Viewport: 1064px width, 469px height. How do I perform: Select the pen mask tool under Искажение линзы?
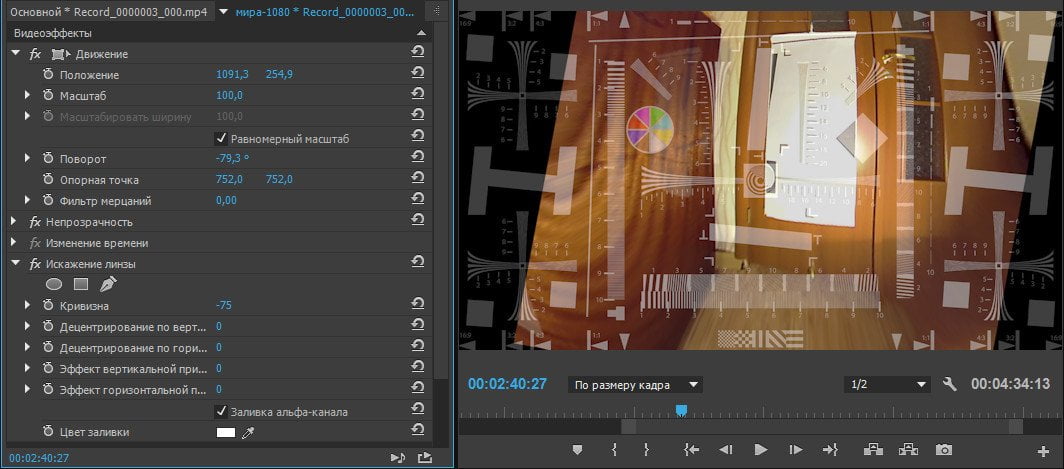108,284
